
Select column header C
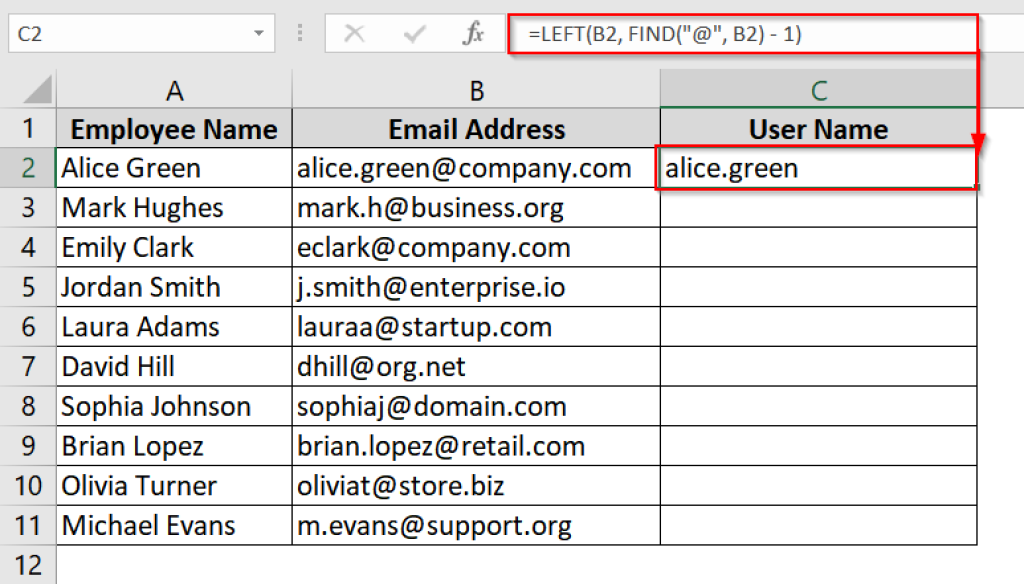[818, 89]
